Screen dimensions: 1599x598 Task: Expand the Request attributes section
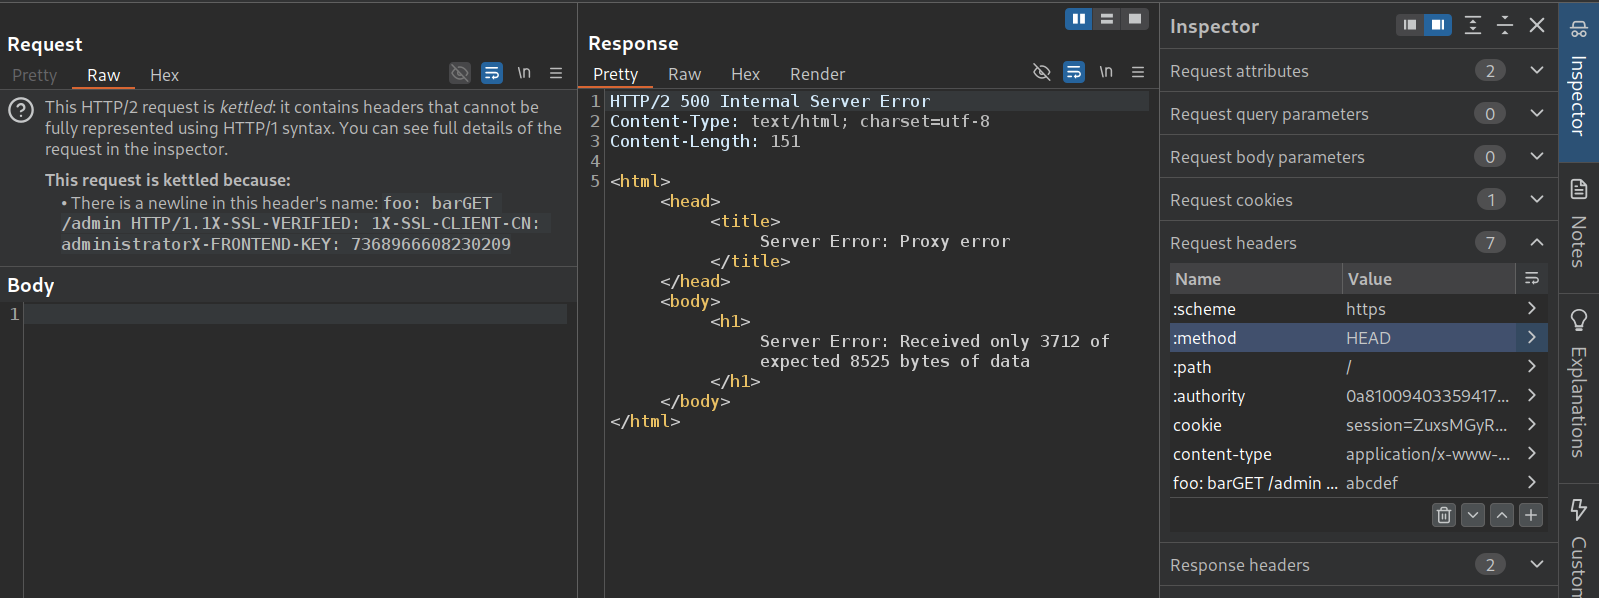(1537, 71)
